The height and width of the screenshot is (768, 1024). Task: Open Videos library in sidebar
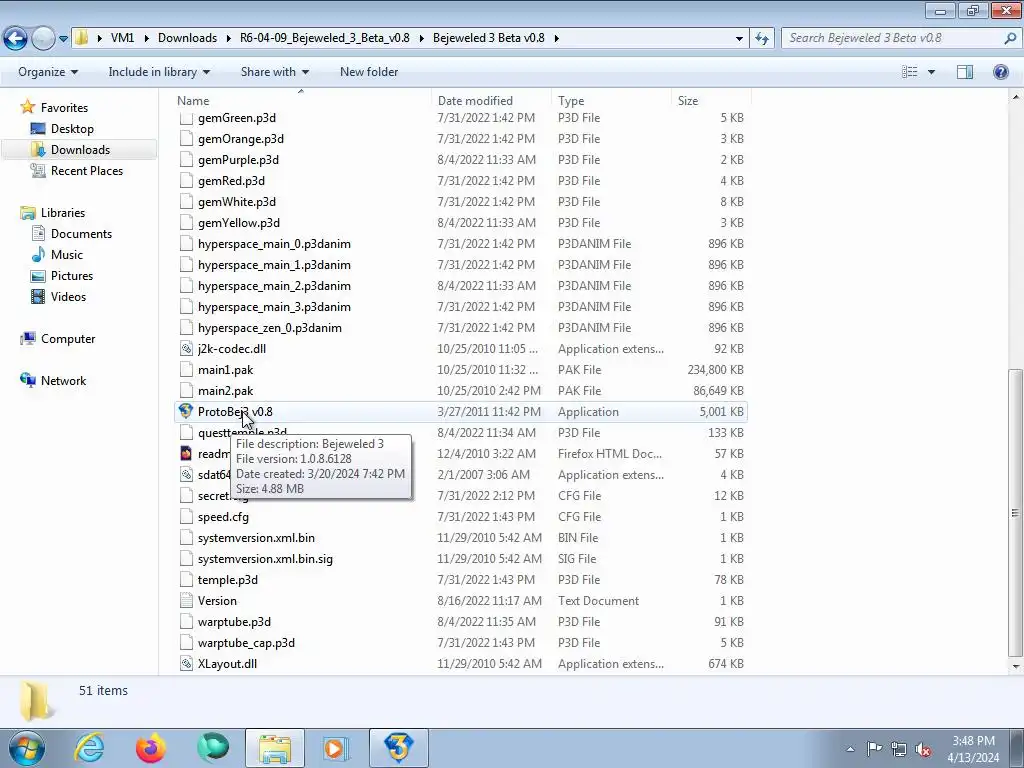pos(68,296)
